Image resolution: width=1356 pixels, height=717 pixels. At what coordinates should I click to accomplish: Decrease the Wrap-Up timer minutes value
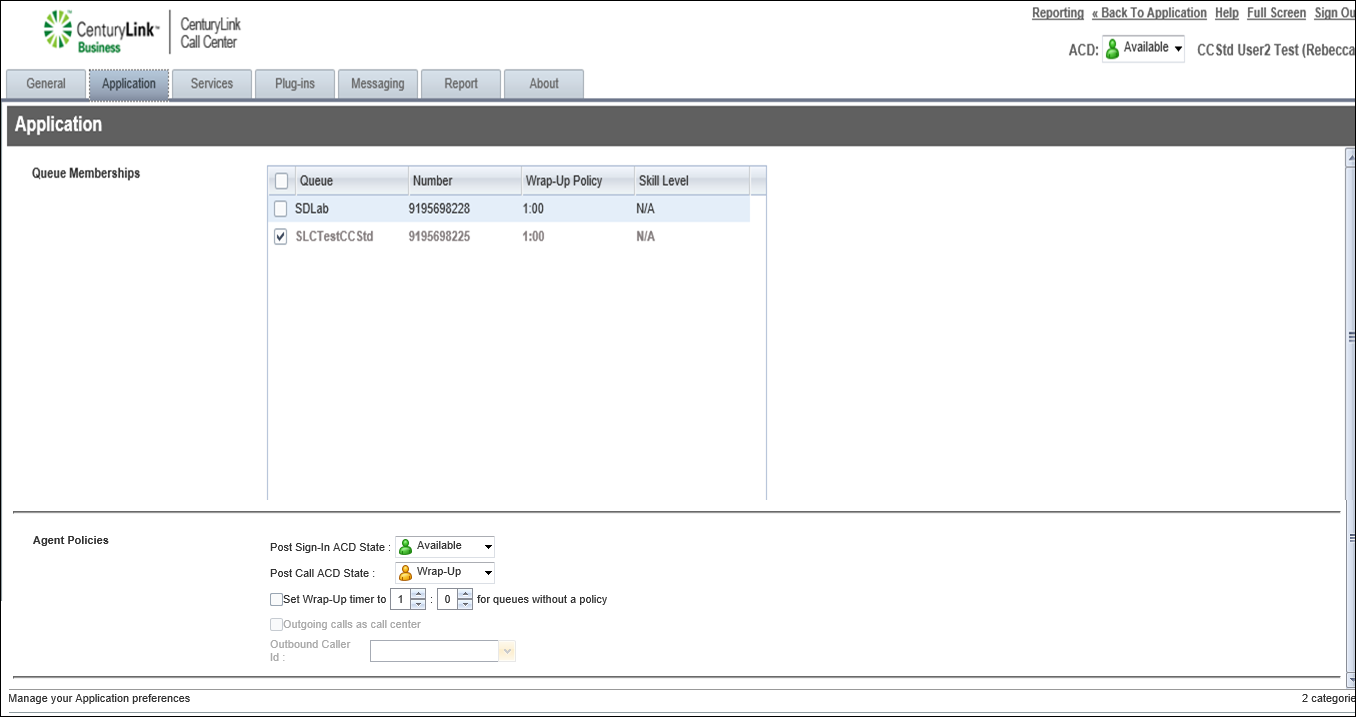[x=418, y=605]
